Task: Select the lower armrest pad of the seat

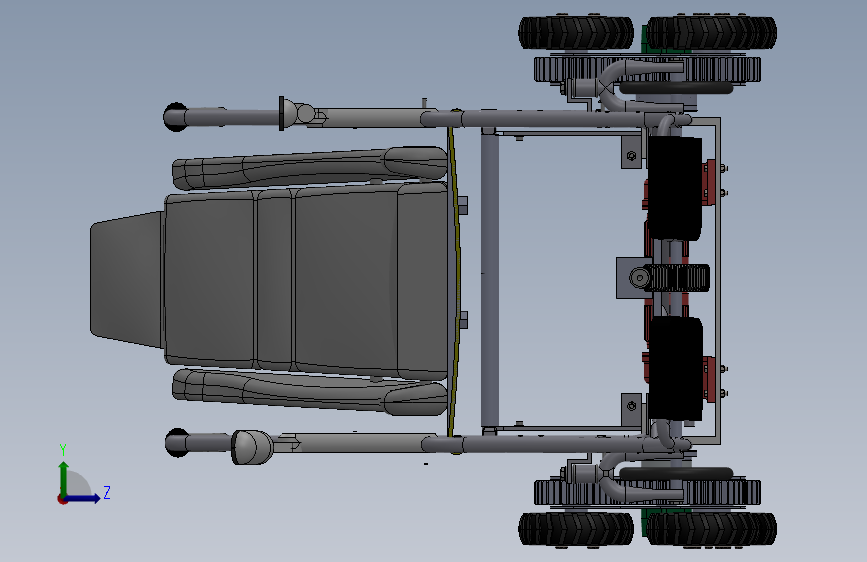Action: coord(310,392)
